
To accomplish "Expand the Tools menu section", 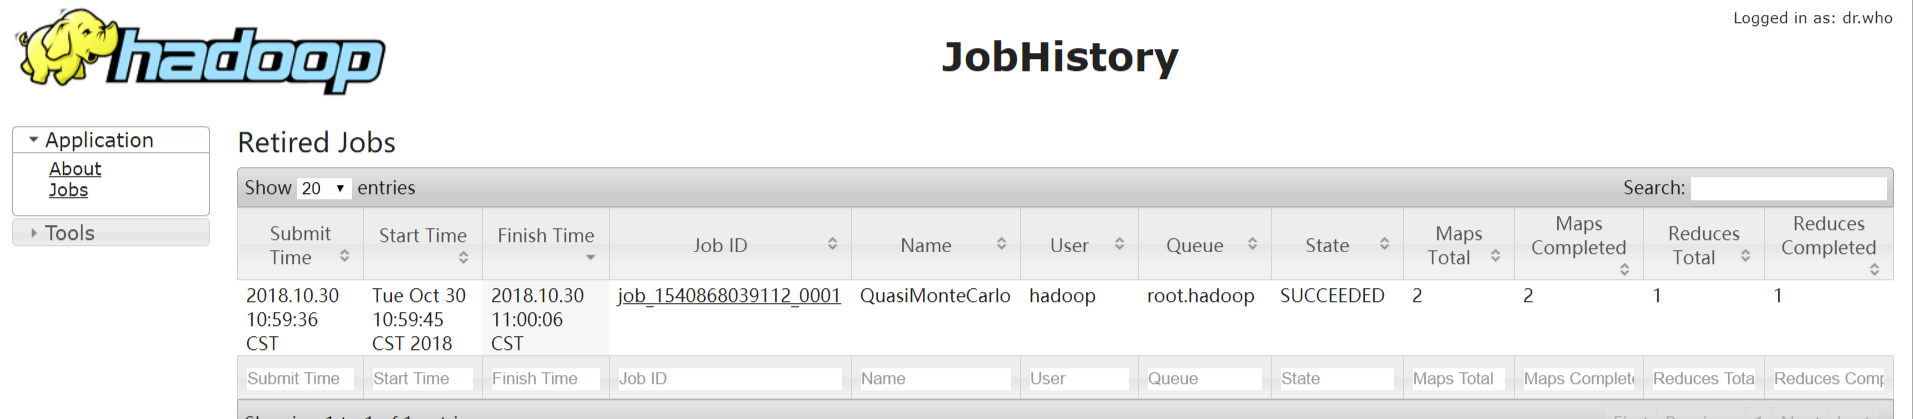I will 111,233.
